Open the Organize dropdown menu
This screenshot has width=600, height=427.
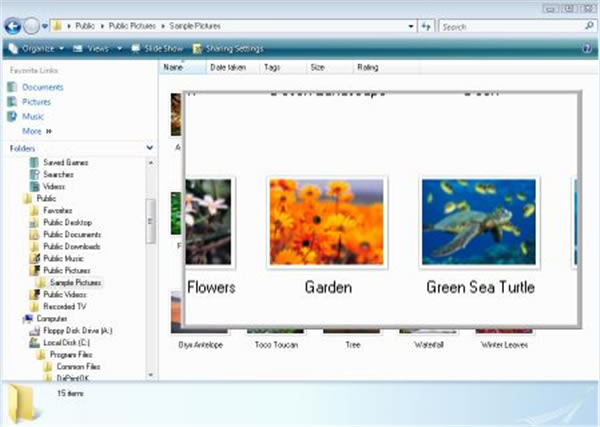pyautogui.click(x=40, y=48)
